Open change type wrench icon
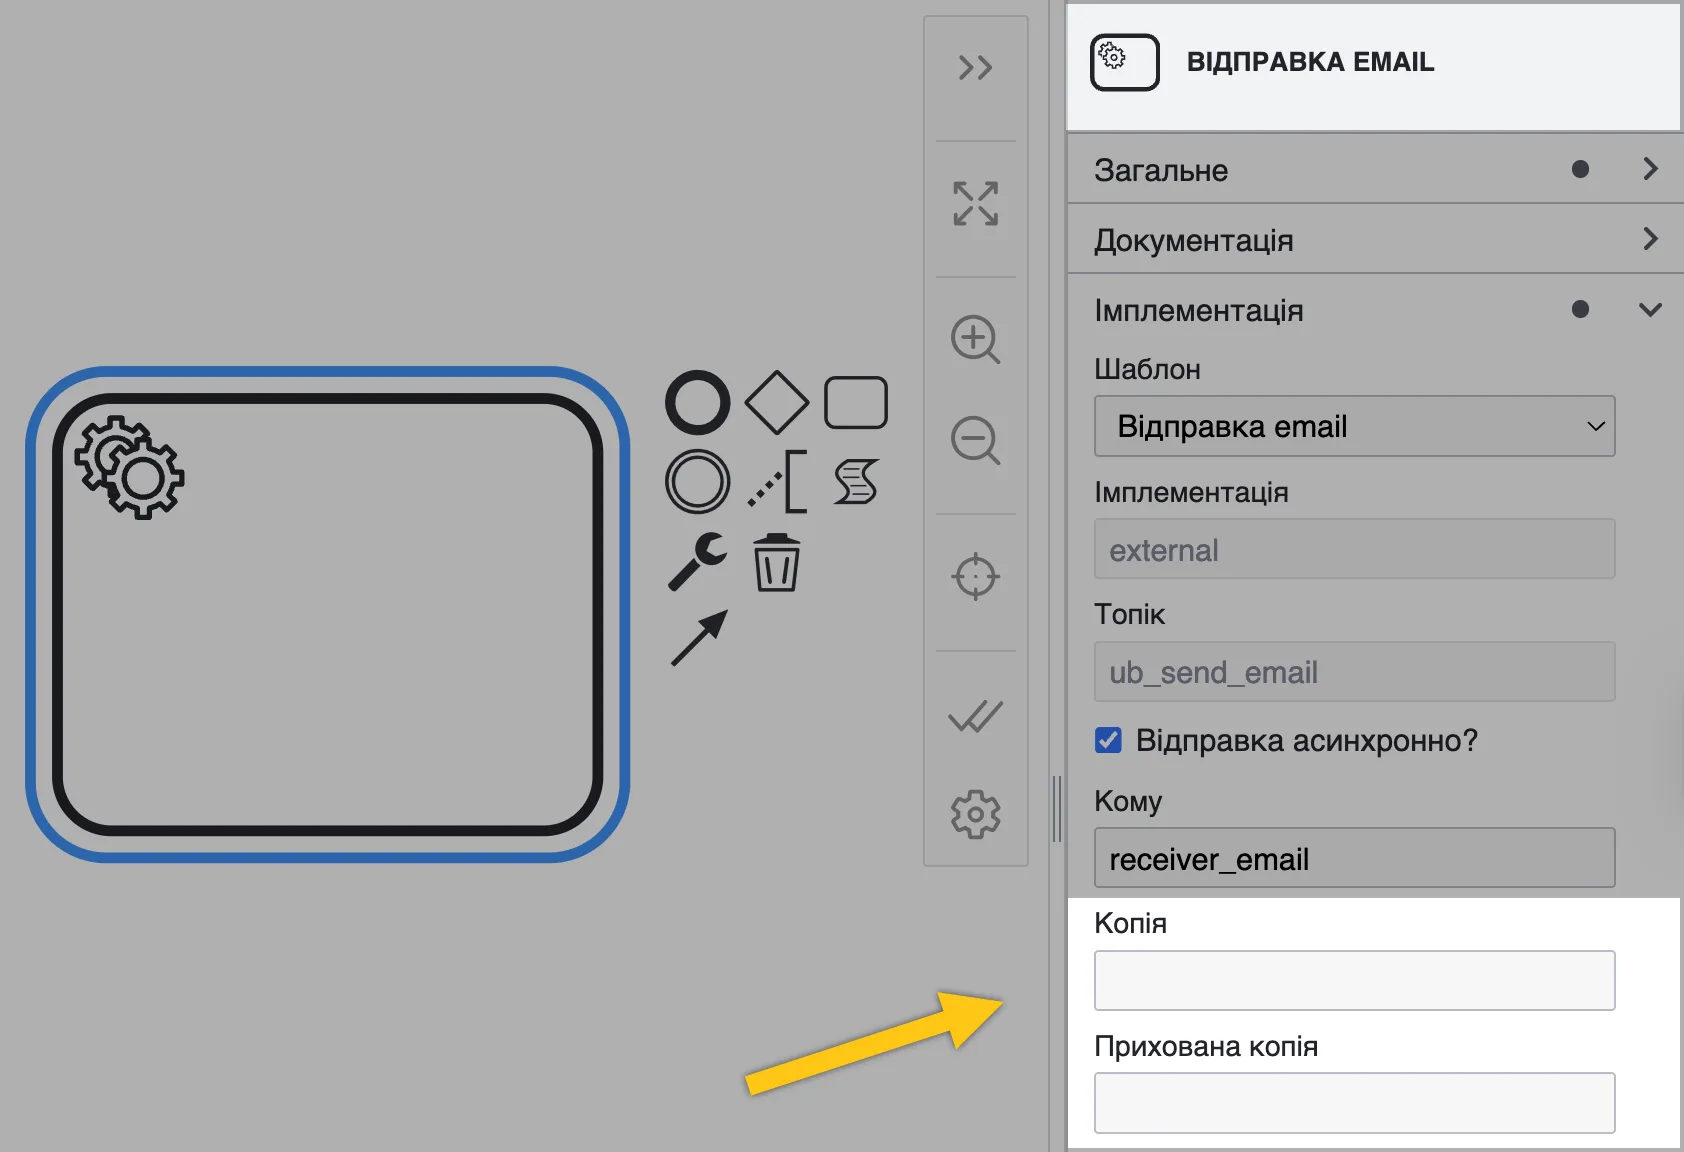This screenshot has width=1684, height=1152. (x=697, y=561)
